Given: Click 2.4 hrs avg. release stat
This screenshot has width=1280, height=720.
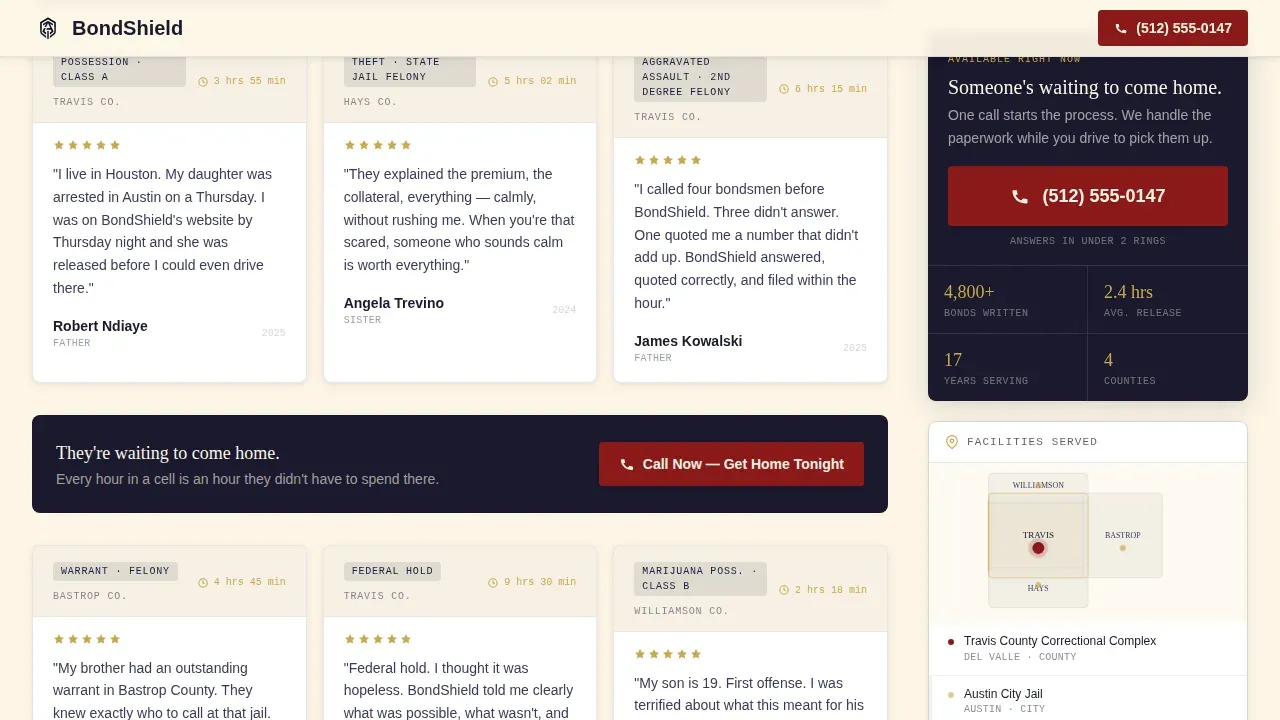Looking at the screenshot, I should pos(1168,300).
